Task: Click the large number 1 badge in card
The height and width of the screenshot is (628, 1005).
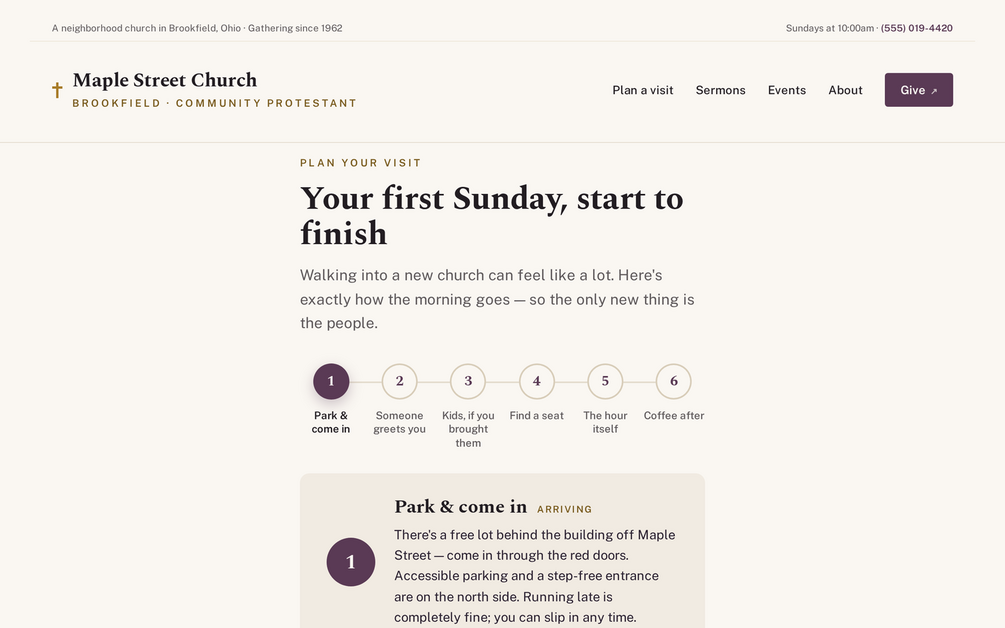Action: 351,562
